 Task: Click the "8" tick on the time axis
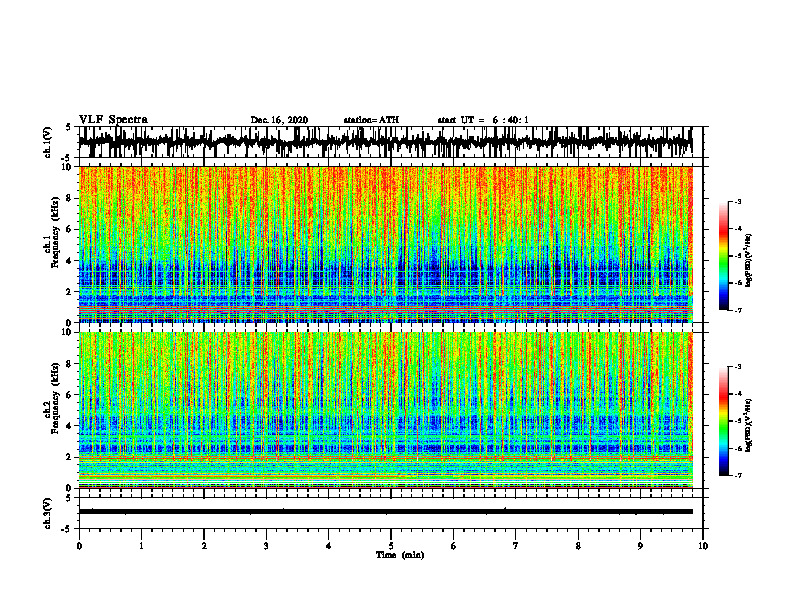[578, 546]
